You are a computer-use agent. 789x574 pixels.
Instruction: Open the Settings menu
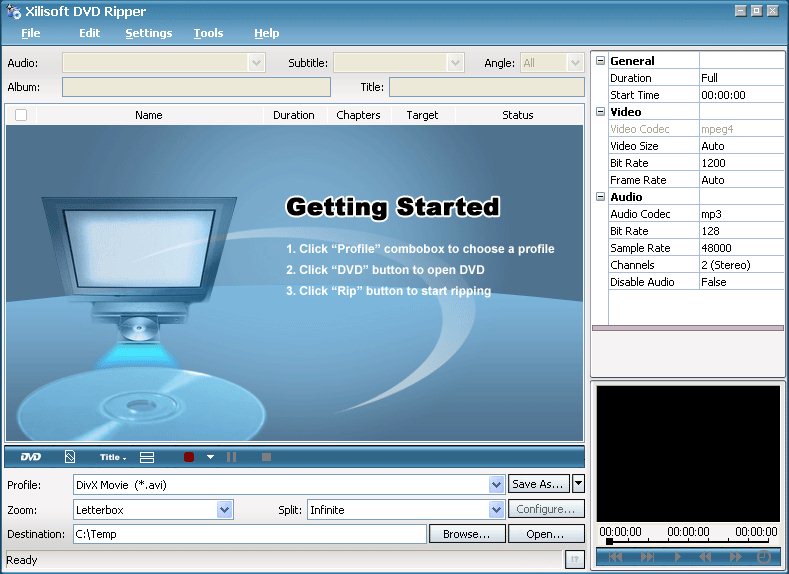pos(148,33)
